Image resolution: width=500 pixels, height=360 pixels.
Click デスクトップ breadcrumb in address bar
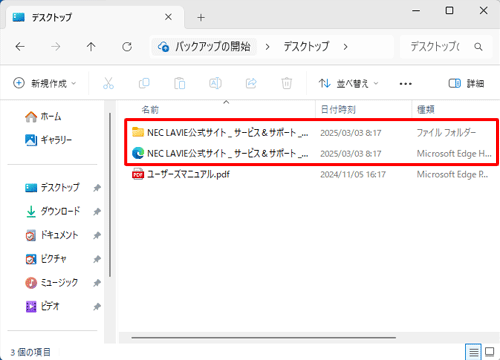[306, 47]
